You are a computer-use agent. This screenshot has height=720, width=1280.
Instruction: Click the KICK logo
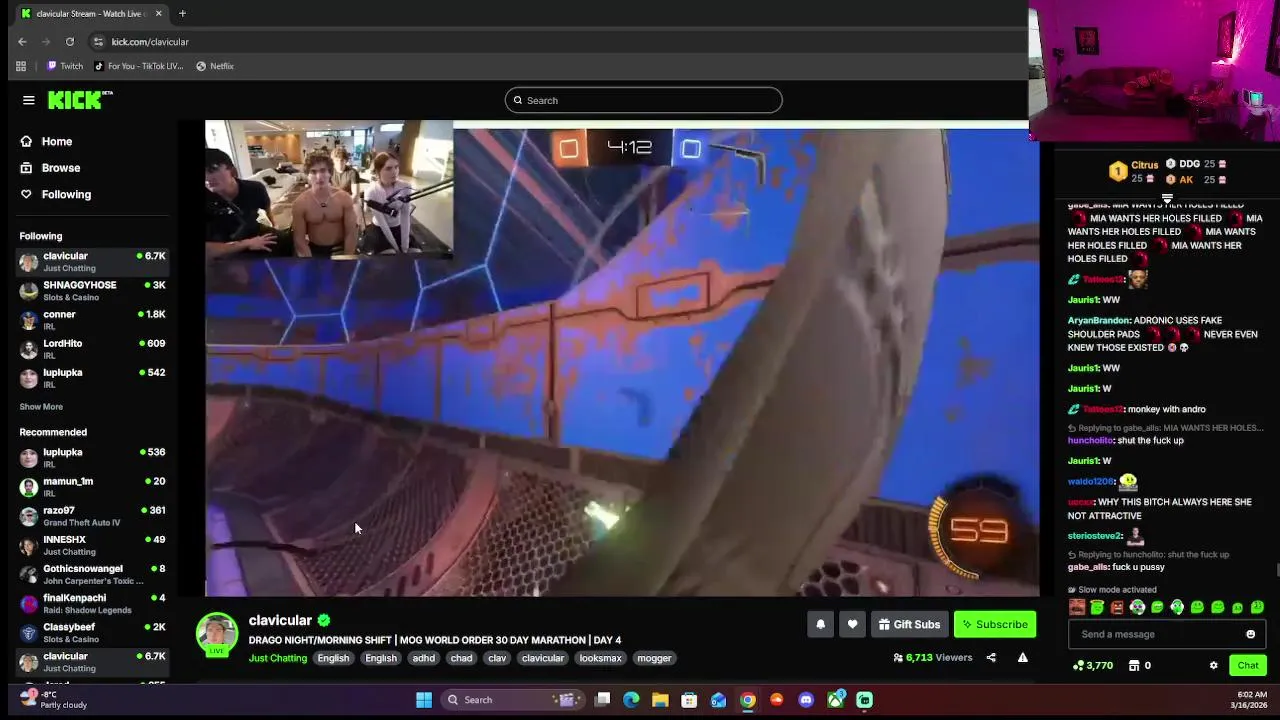click(80, 100)
